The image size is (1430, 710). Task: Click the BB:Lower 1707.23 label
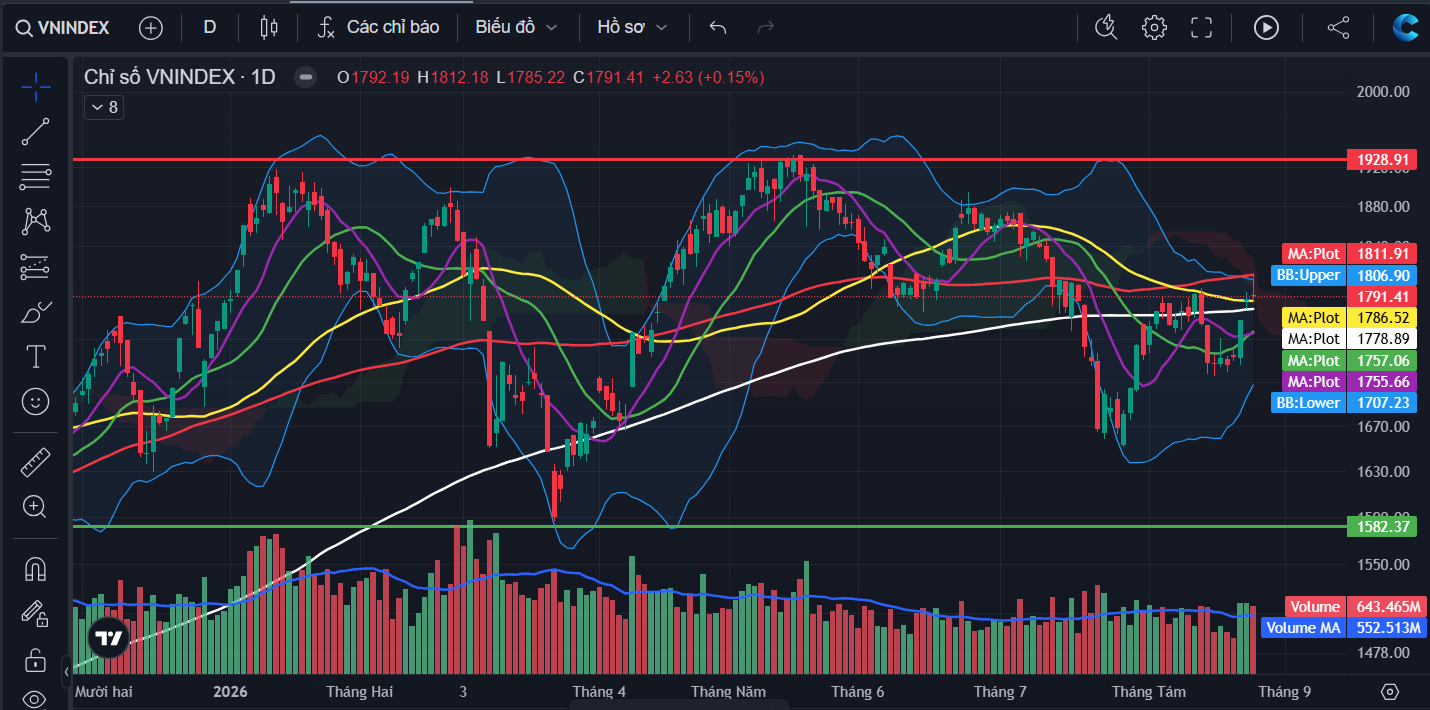(x=1345, y=402)
